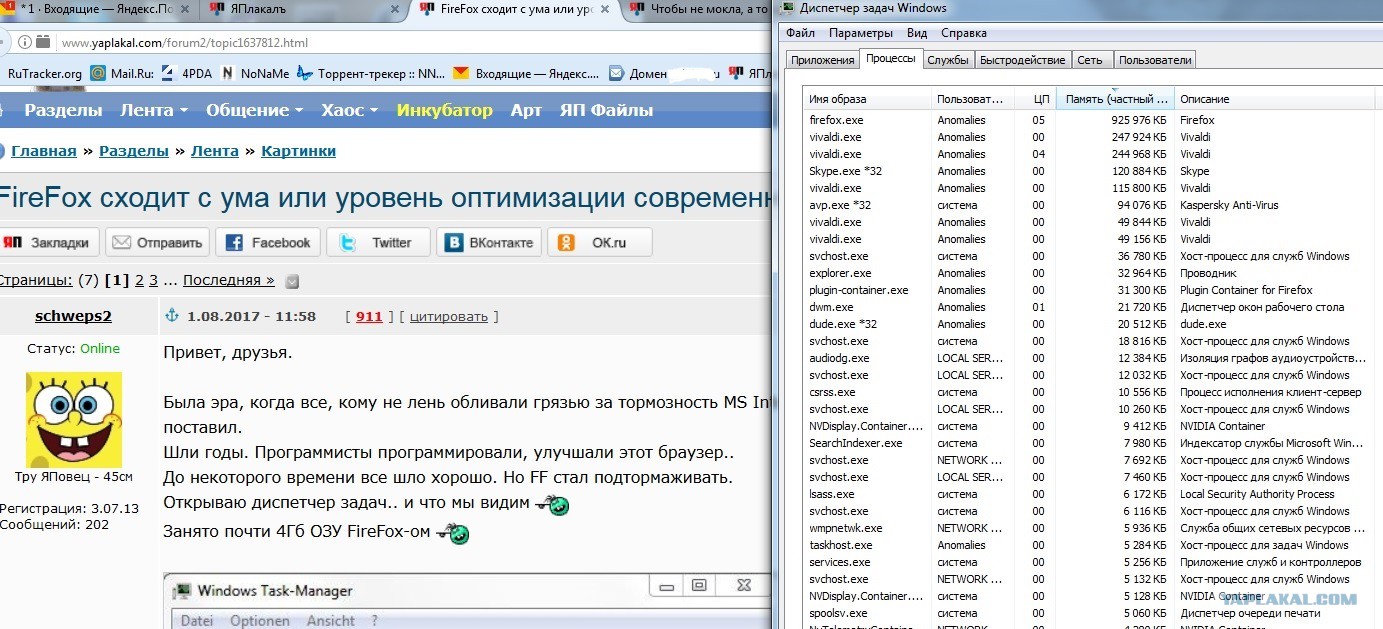Open Справка menu in Task Manager
The image size is (1383, 629).
tap(964, 33)
